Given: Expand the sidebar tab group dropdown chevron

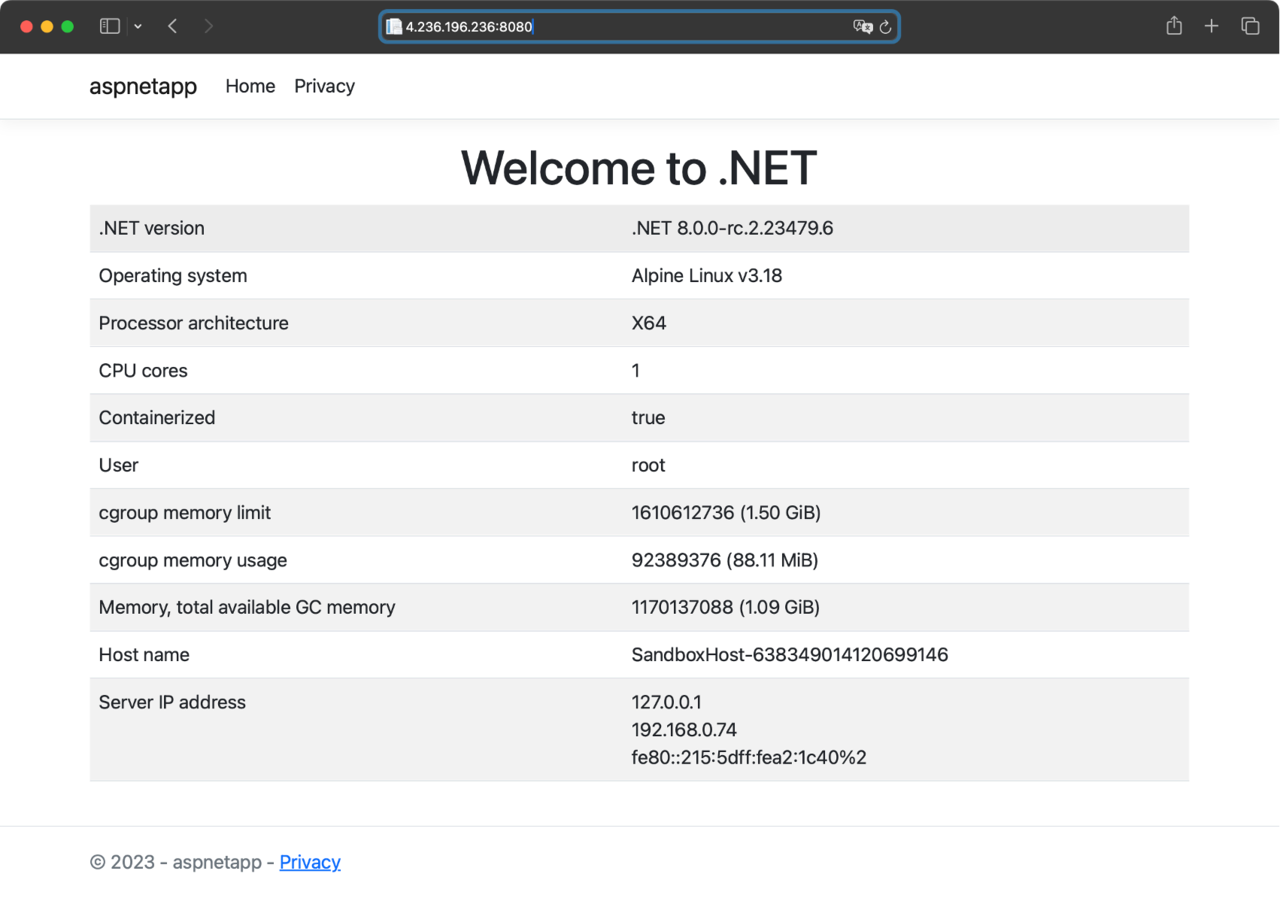Looking at the screenshot, I should coord(138,27).
